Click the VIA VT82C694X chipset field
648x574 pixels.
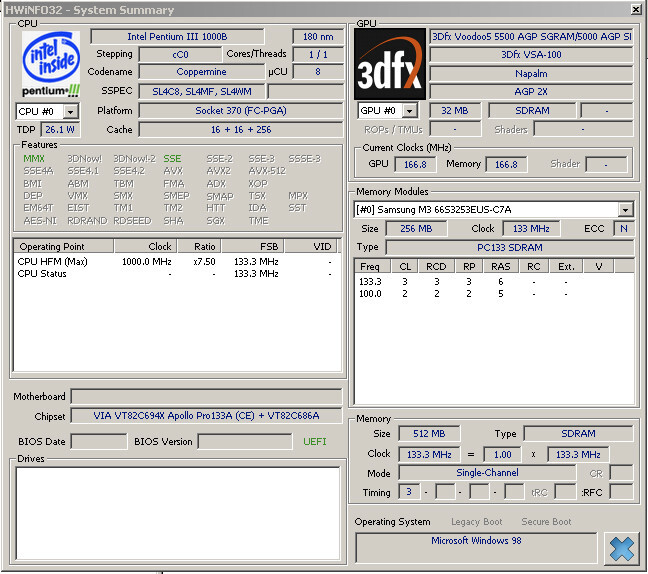pos(206,416)
